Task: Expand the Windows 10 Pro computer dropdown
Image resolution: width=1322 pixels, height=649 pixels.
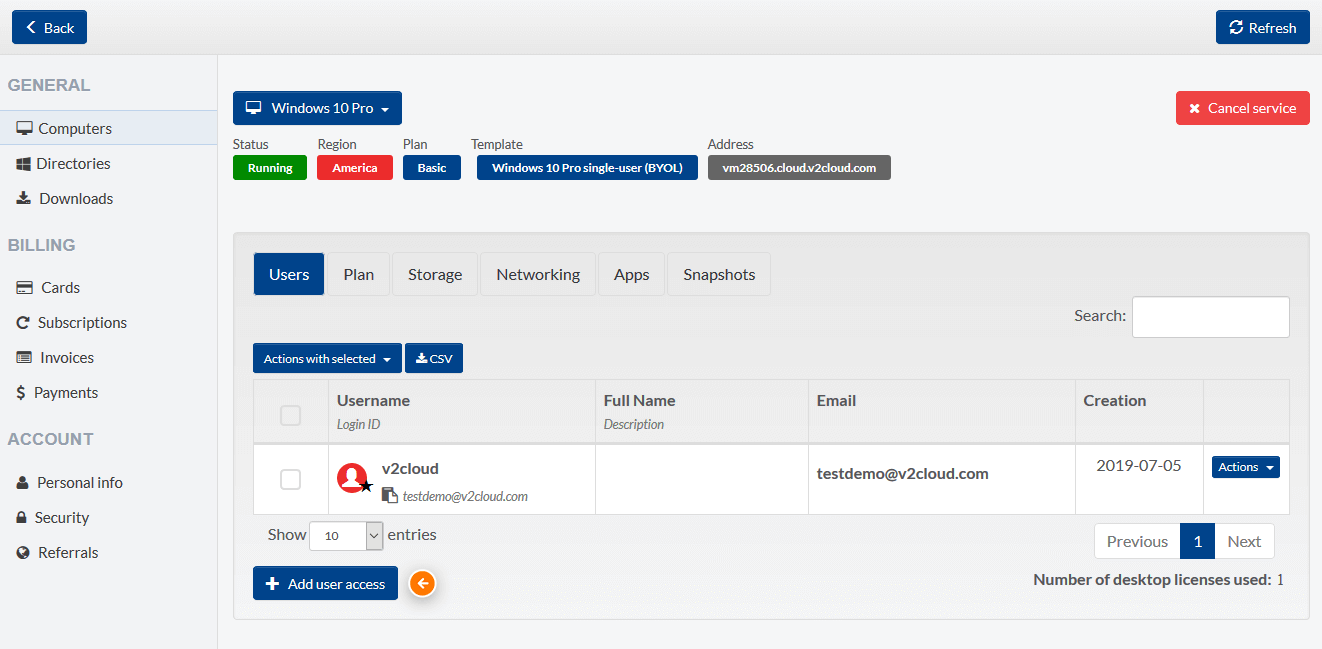Action: 317,108
